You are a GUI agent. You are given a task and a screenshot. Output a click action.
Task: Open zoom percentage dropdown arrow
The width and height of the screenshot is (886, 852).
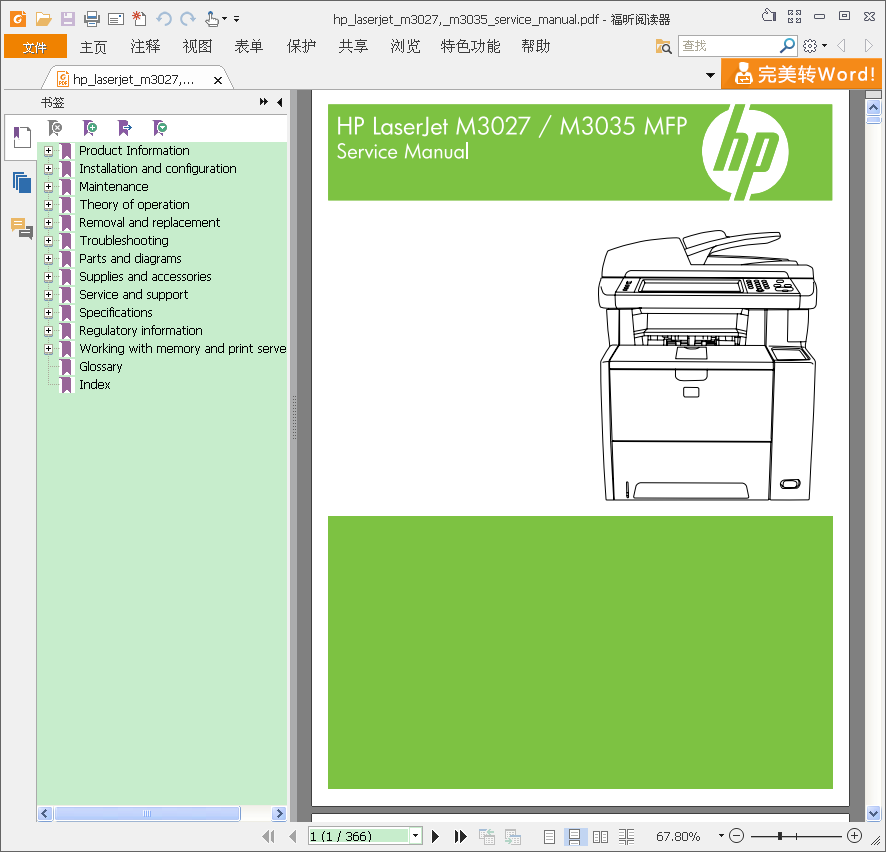(x=721, y=836)
